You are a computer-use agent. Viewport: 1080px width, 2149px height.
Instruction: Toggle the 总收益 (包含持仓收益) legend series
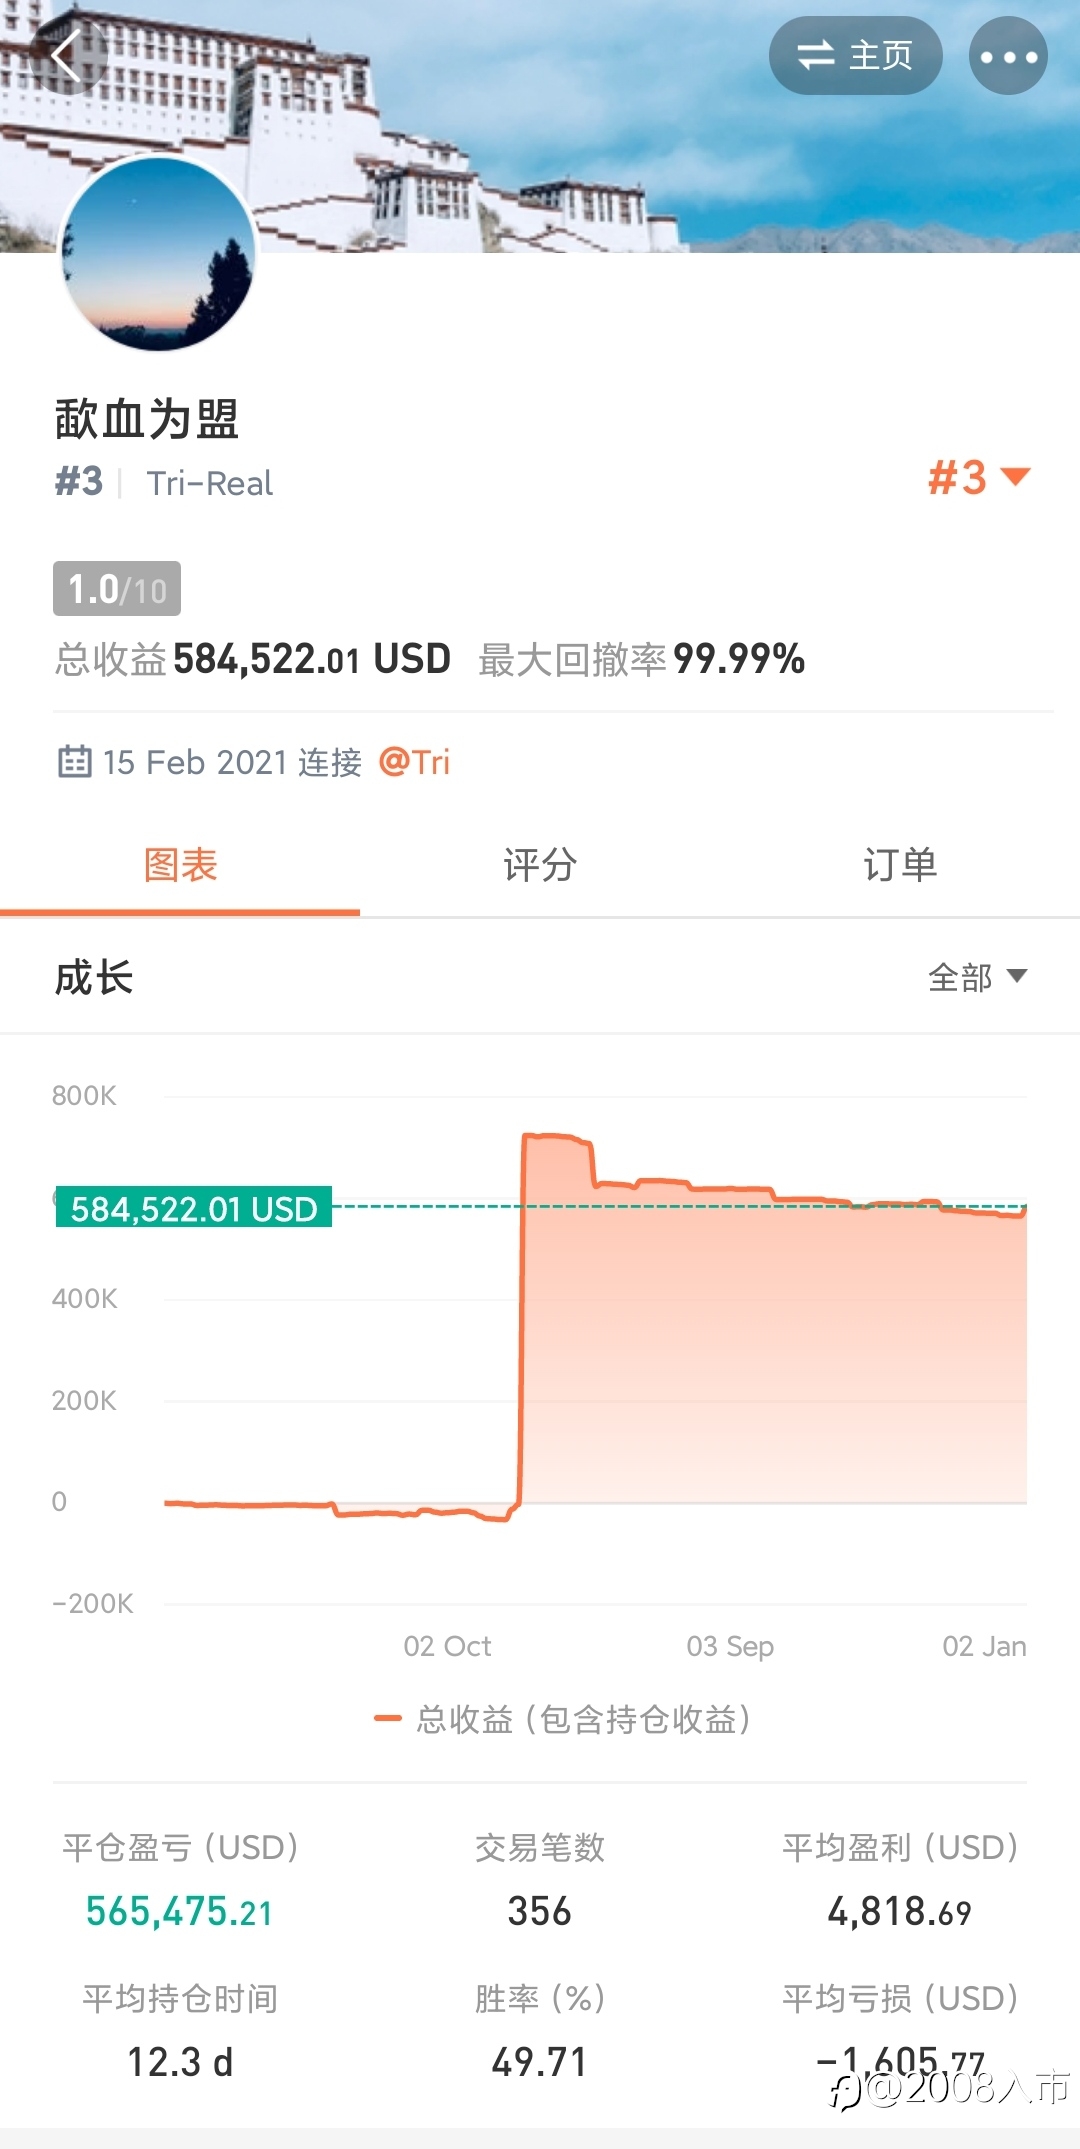[562, 1719]
